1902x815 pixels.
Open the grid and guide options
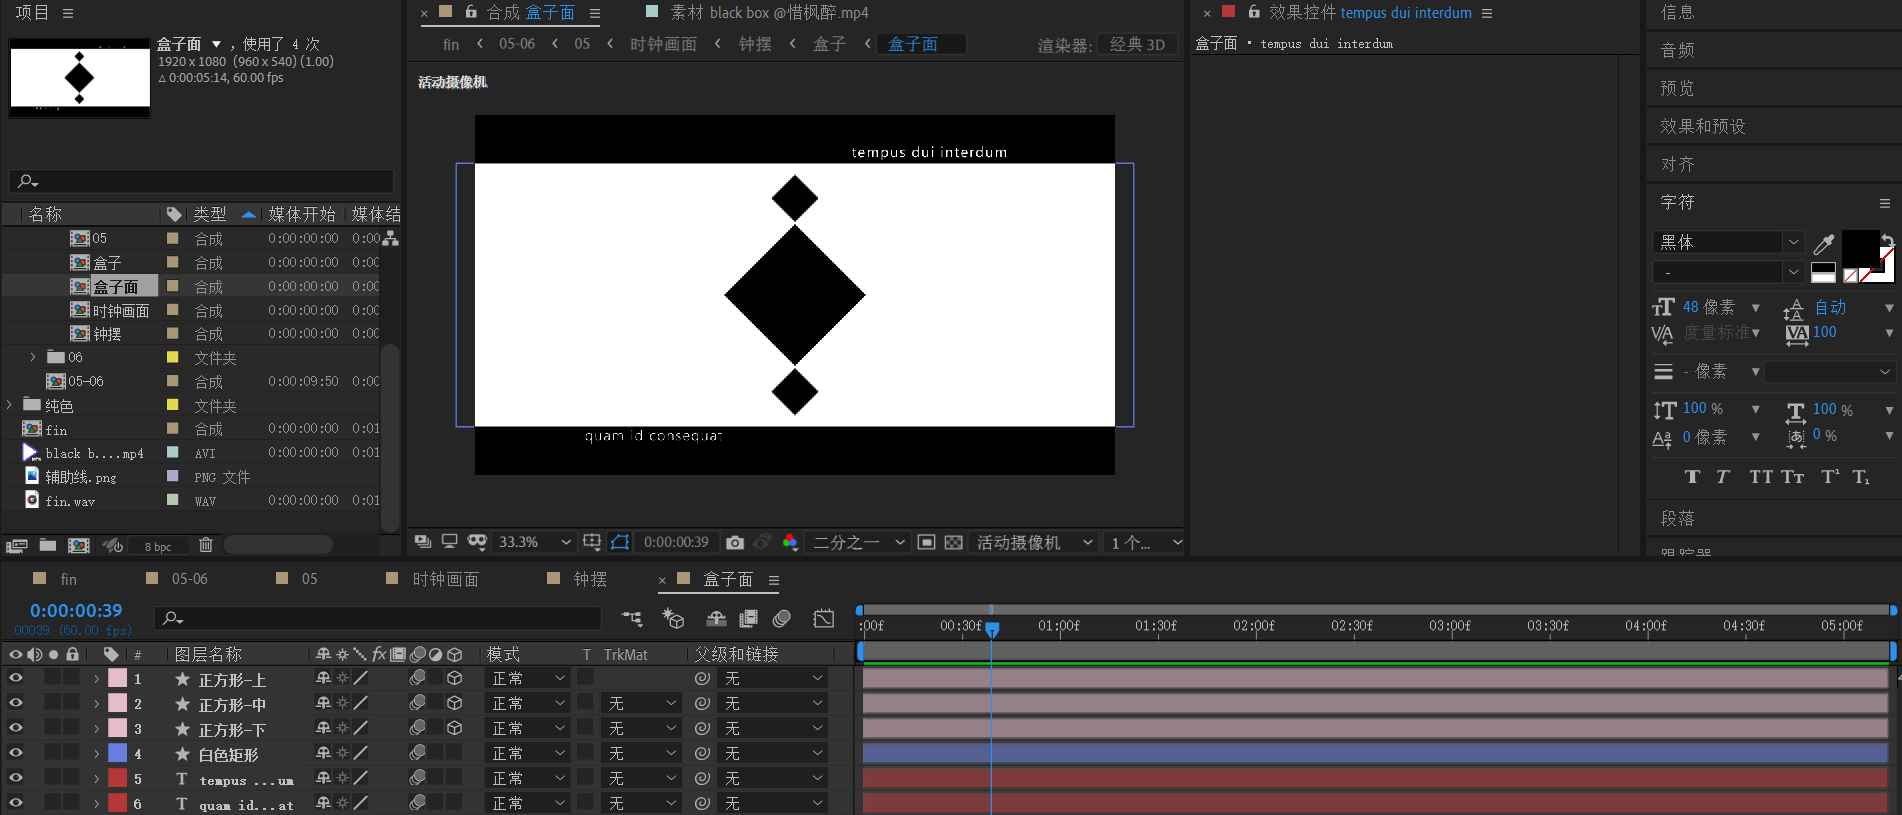(592, 542)
